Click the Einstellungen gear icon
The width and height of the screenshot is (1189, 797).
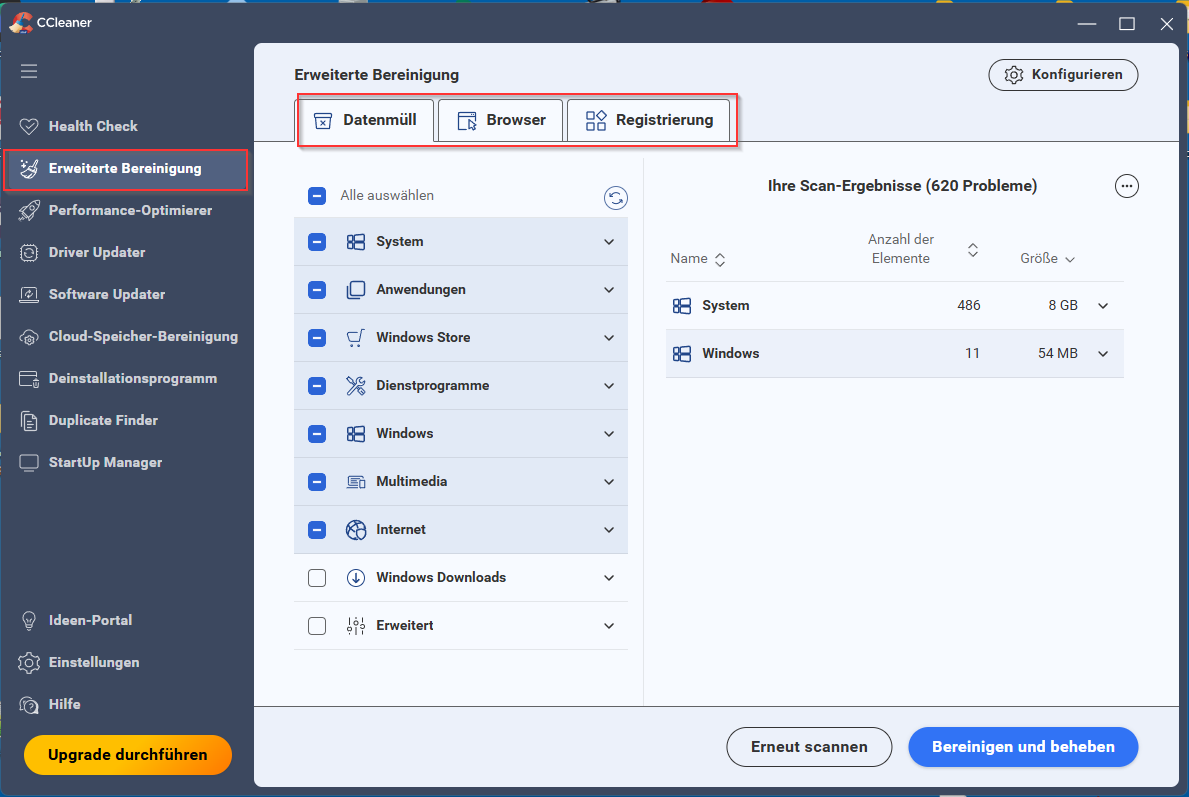pyautogui.click(x=29, y=663)
